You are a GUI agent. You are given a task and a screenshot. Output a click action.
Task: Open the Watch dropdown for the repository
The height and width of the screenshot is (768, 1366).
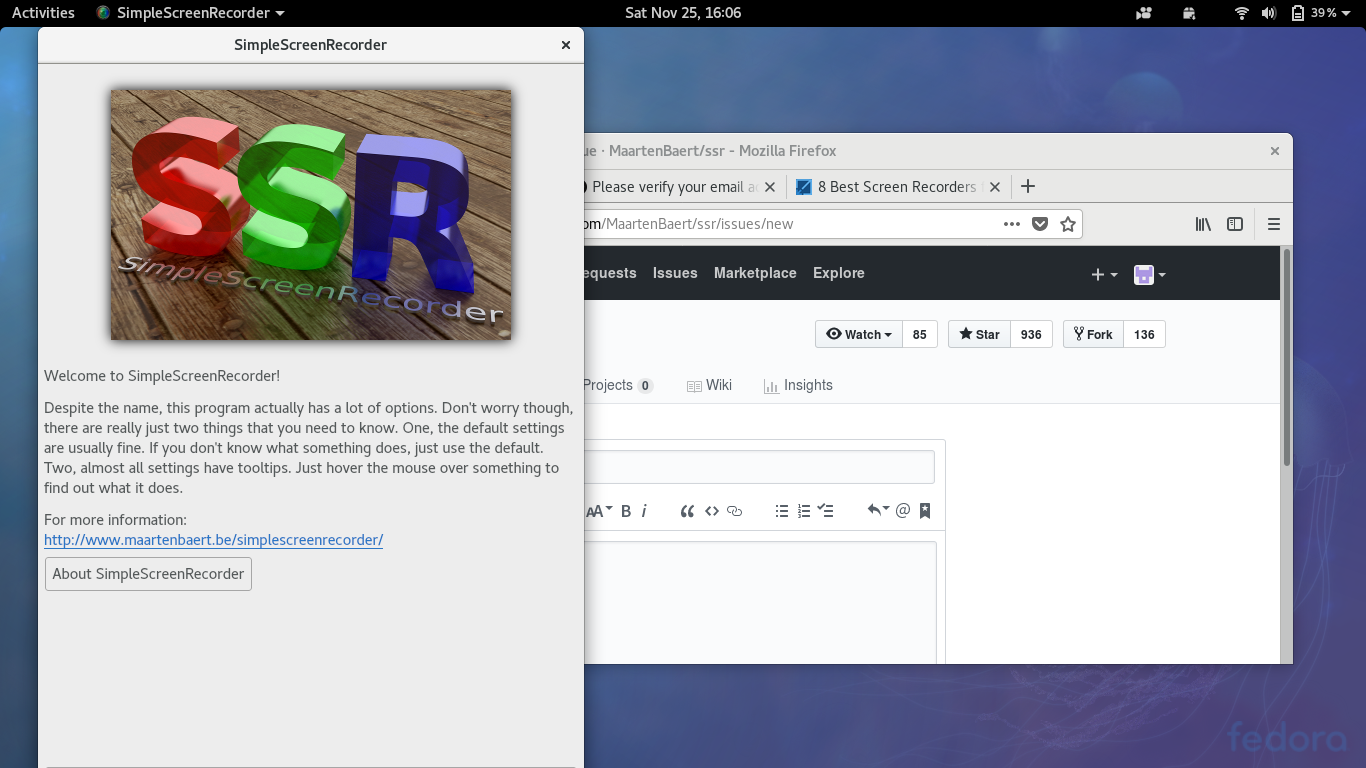click(858, 334)
